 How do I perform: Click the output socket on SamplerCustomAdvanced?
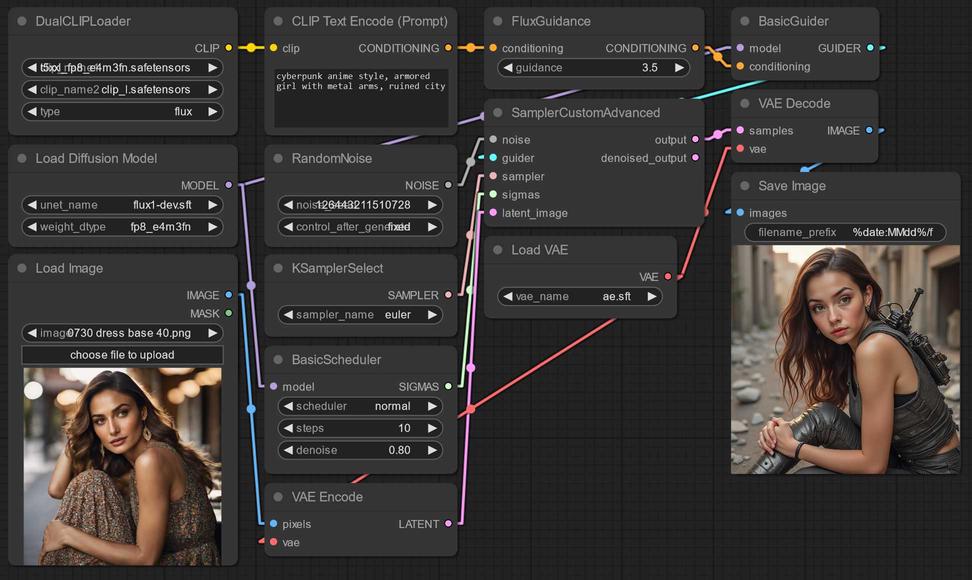695,139
